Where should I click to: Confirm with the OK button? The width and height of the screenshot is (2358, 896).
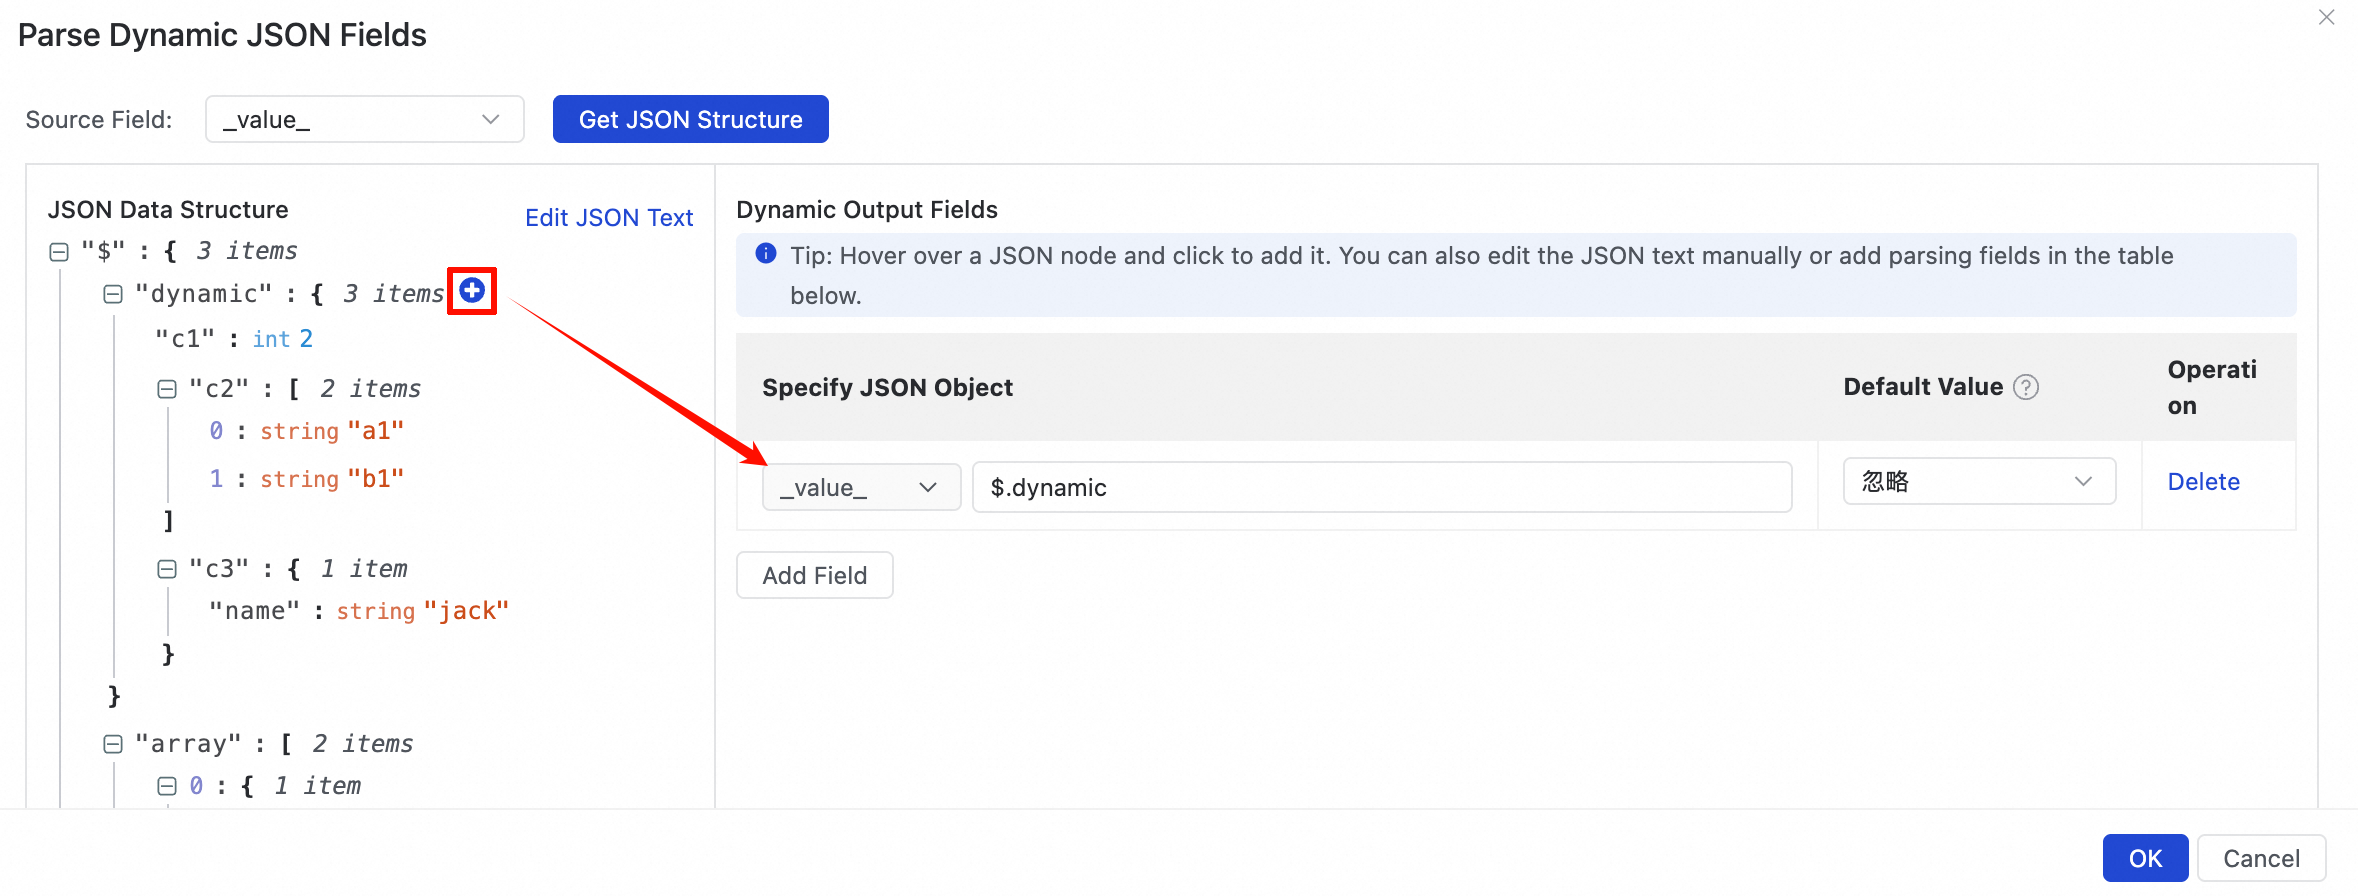pos(2145,858)
